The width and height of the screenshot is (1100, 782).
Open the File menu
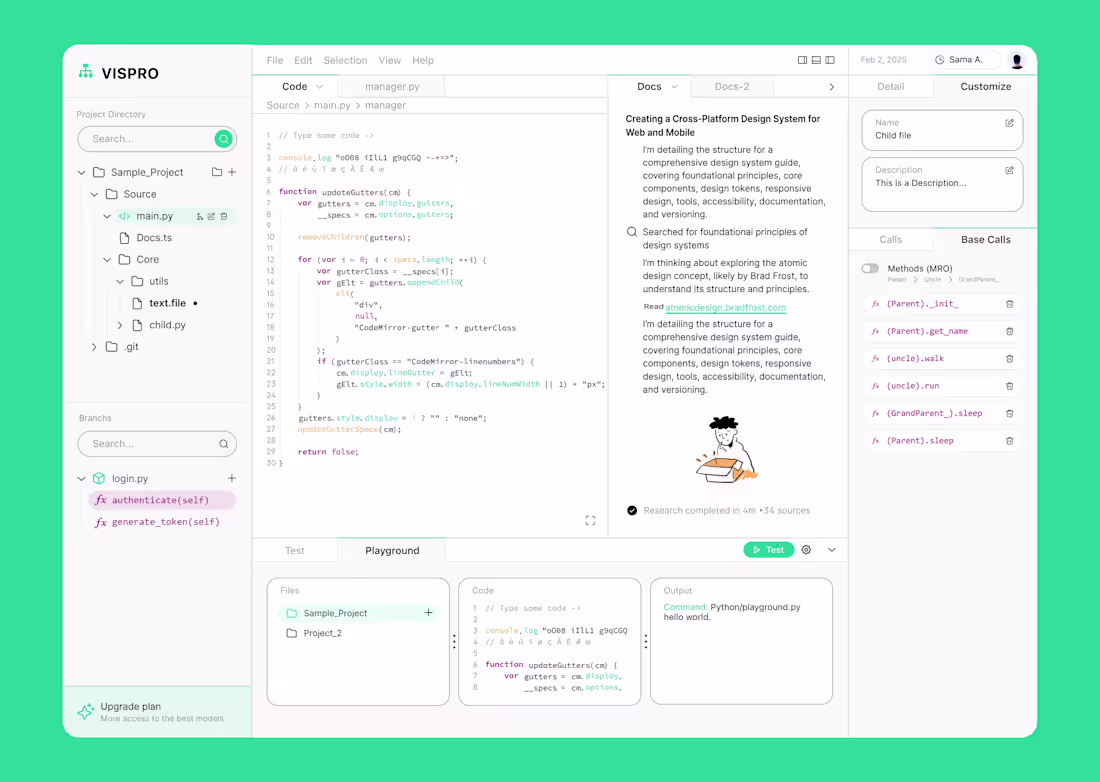coord(275,60)
